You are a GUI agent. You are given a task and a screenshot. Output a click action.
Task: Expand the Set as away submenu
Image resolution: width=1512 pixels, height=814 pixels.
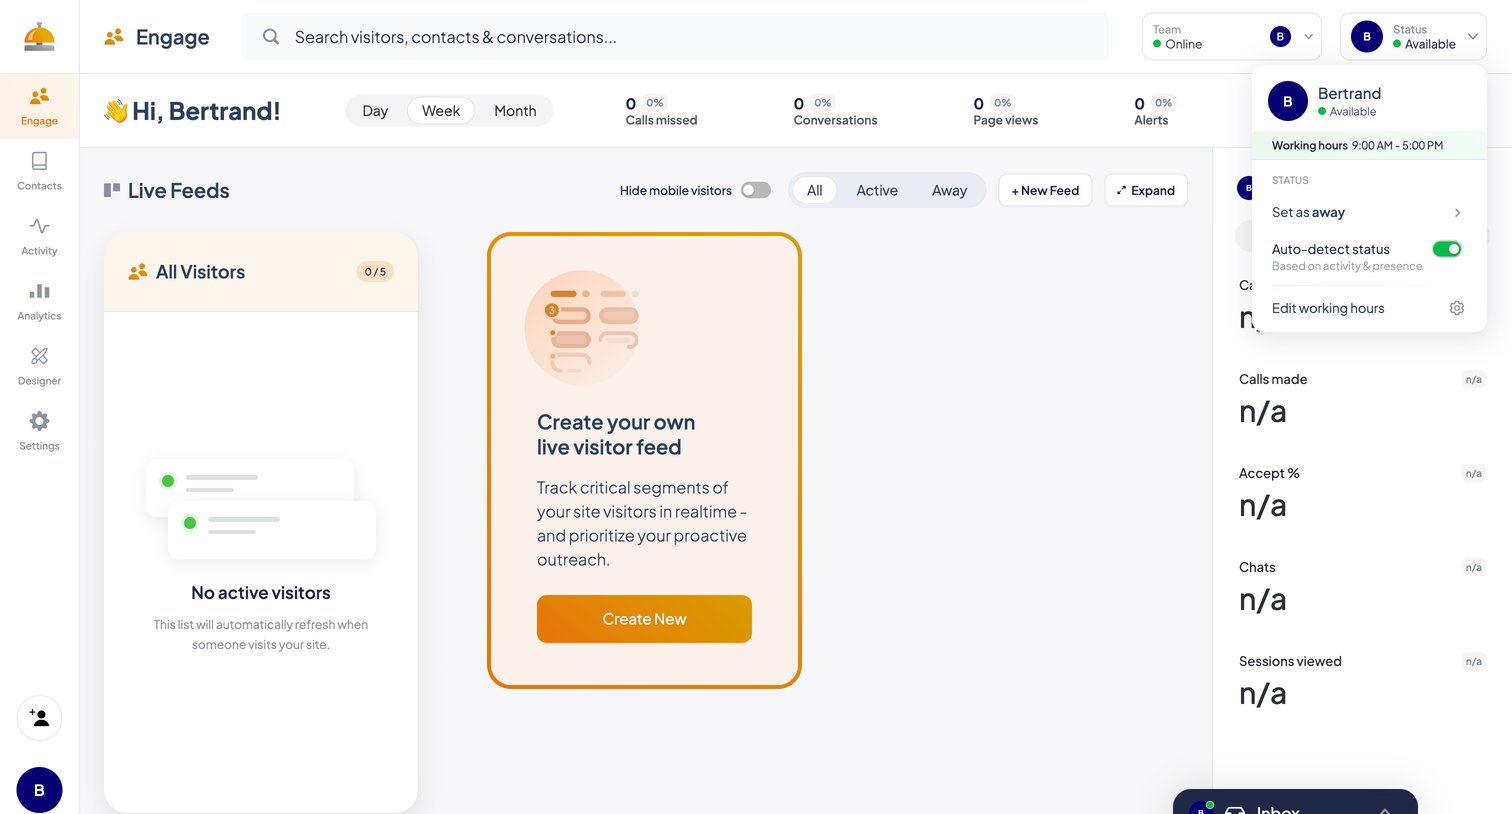pyautogui.click(x=1458, y=212)
